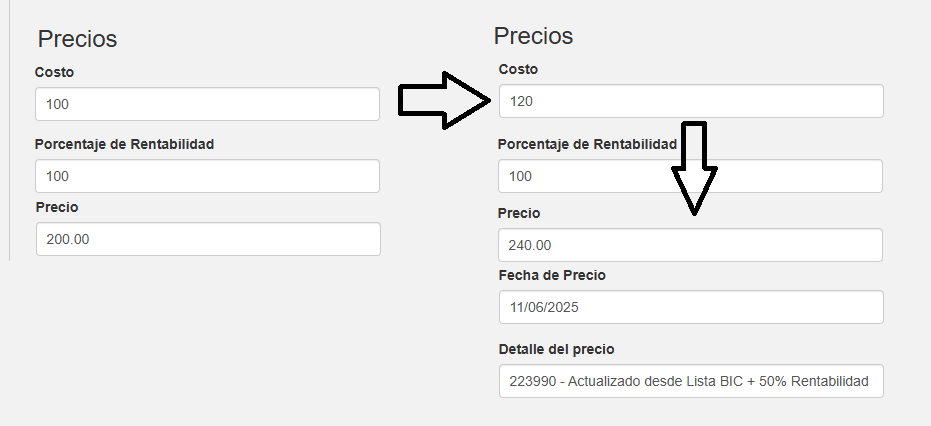The height and width of the screenshot is (426, 931).
Task: Click the Detalle del precio label
Action: coord(556,349)
